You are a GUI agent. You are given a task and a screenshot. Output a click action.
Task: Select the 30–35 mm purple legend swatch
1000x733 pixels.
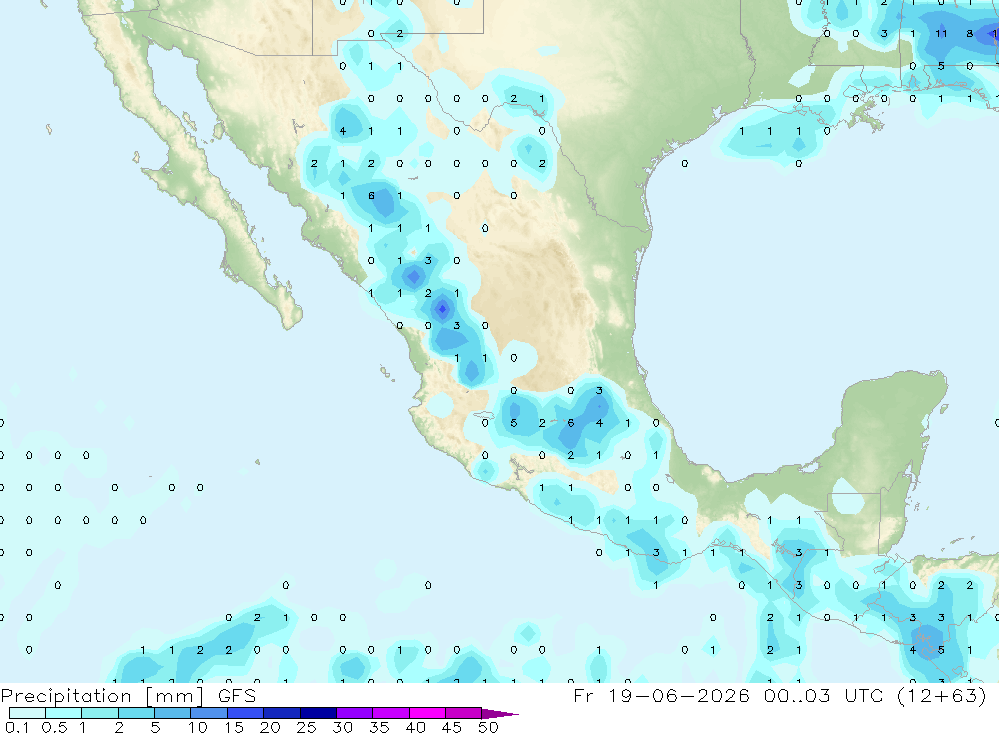(x=355, y=713)
